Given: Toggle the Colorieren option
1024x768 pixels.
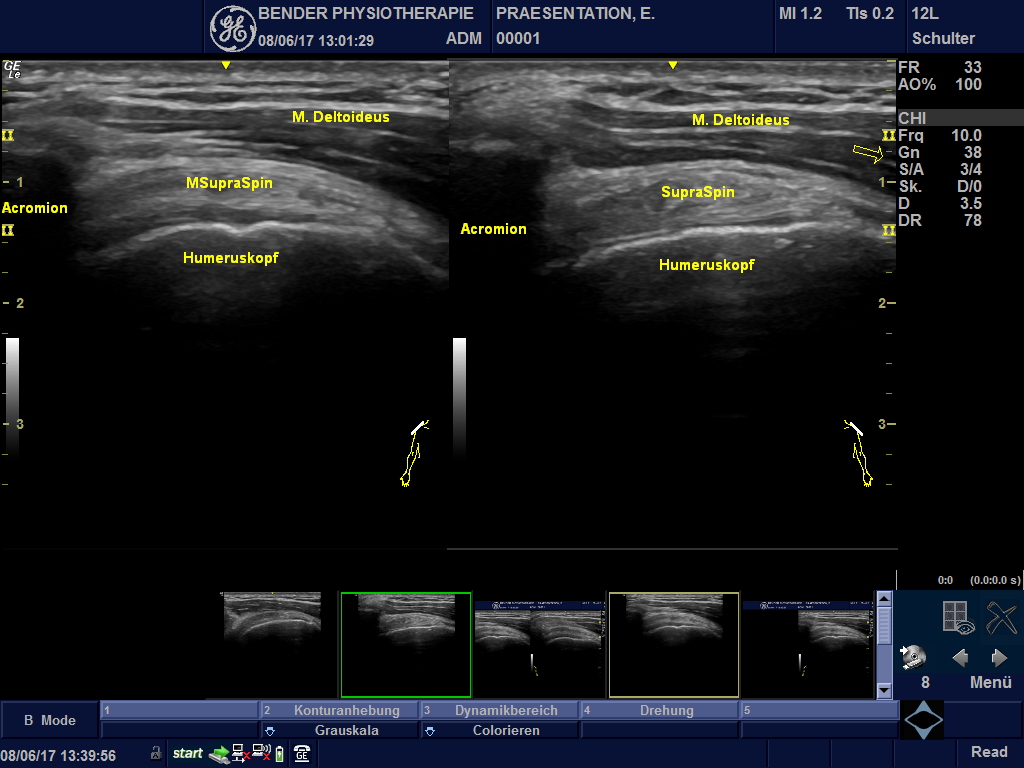Looking at the screenshot, I should (x=499, y=730).
